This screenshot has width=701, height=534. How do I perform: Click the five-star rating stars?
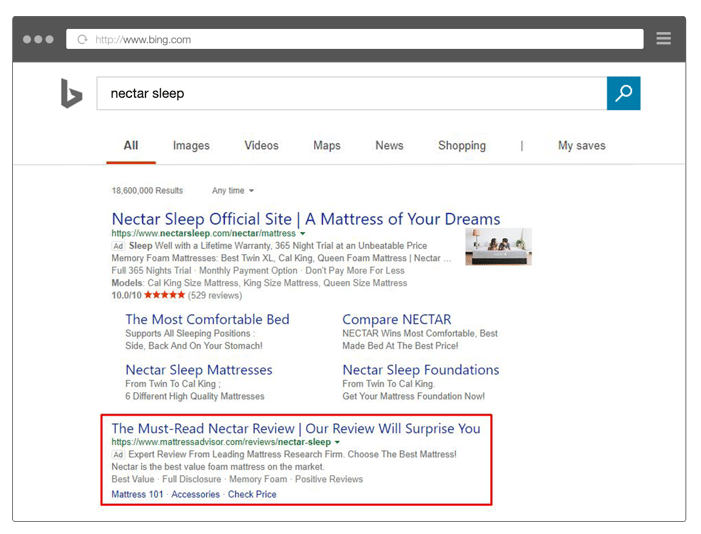[x=165, y=295]
